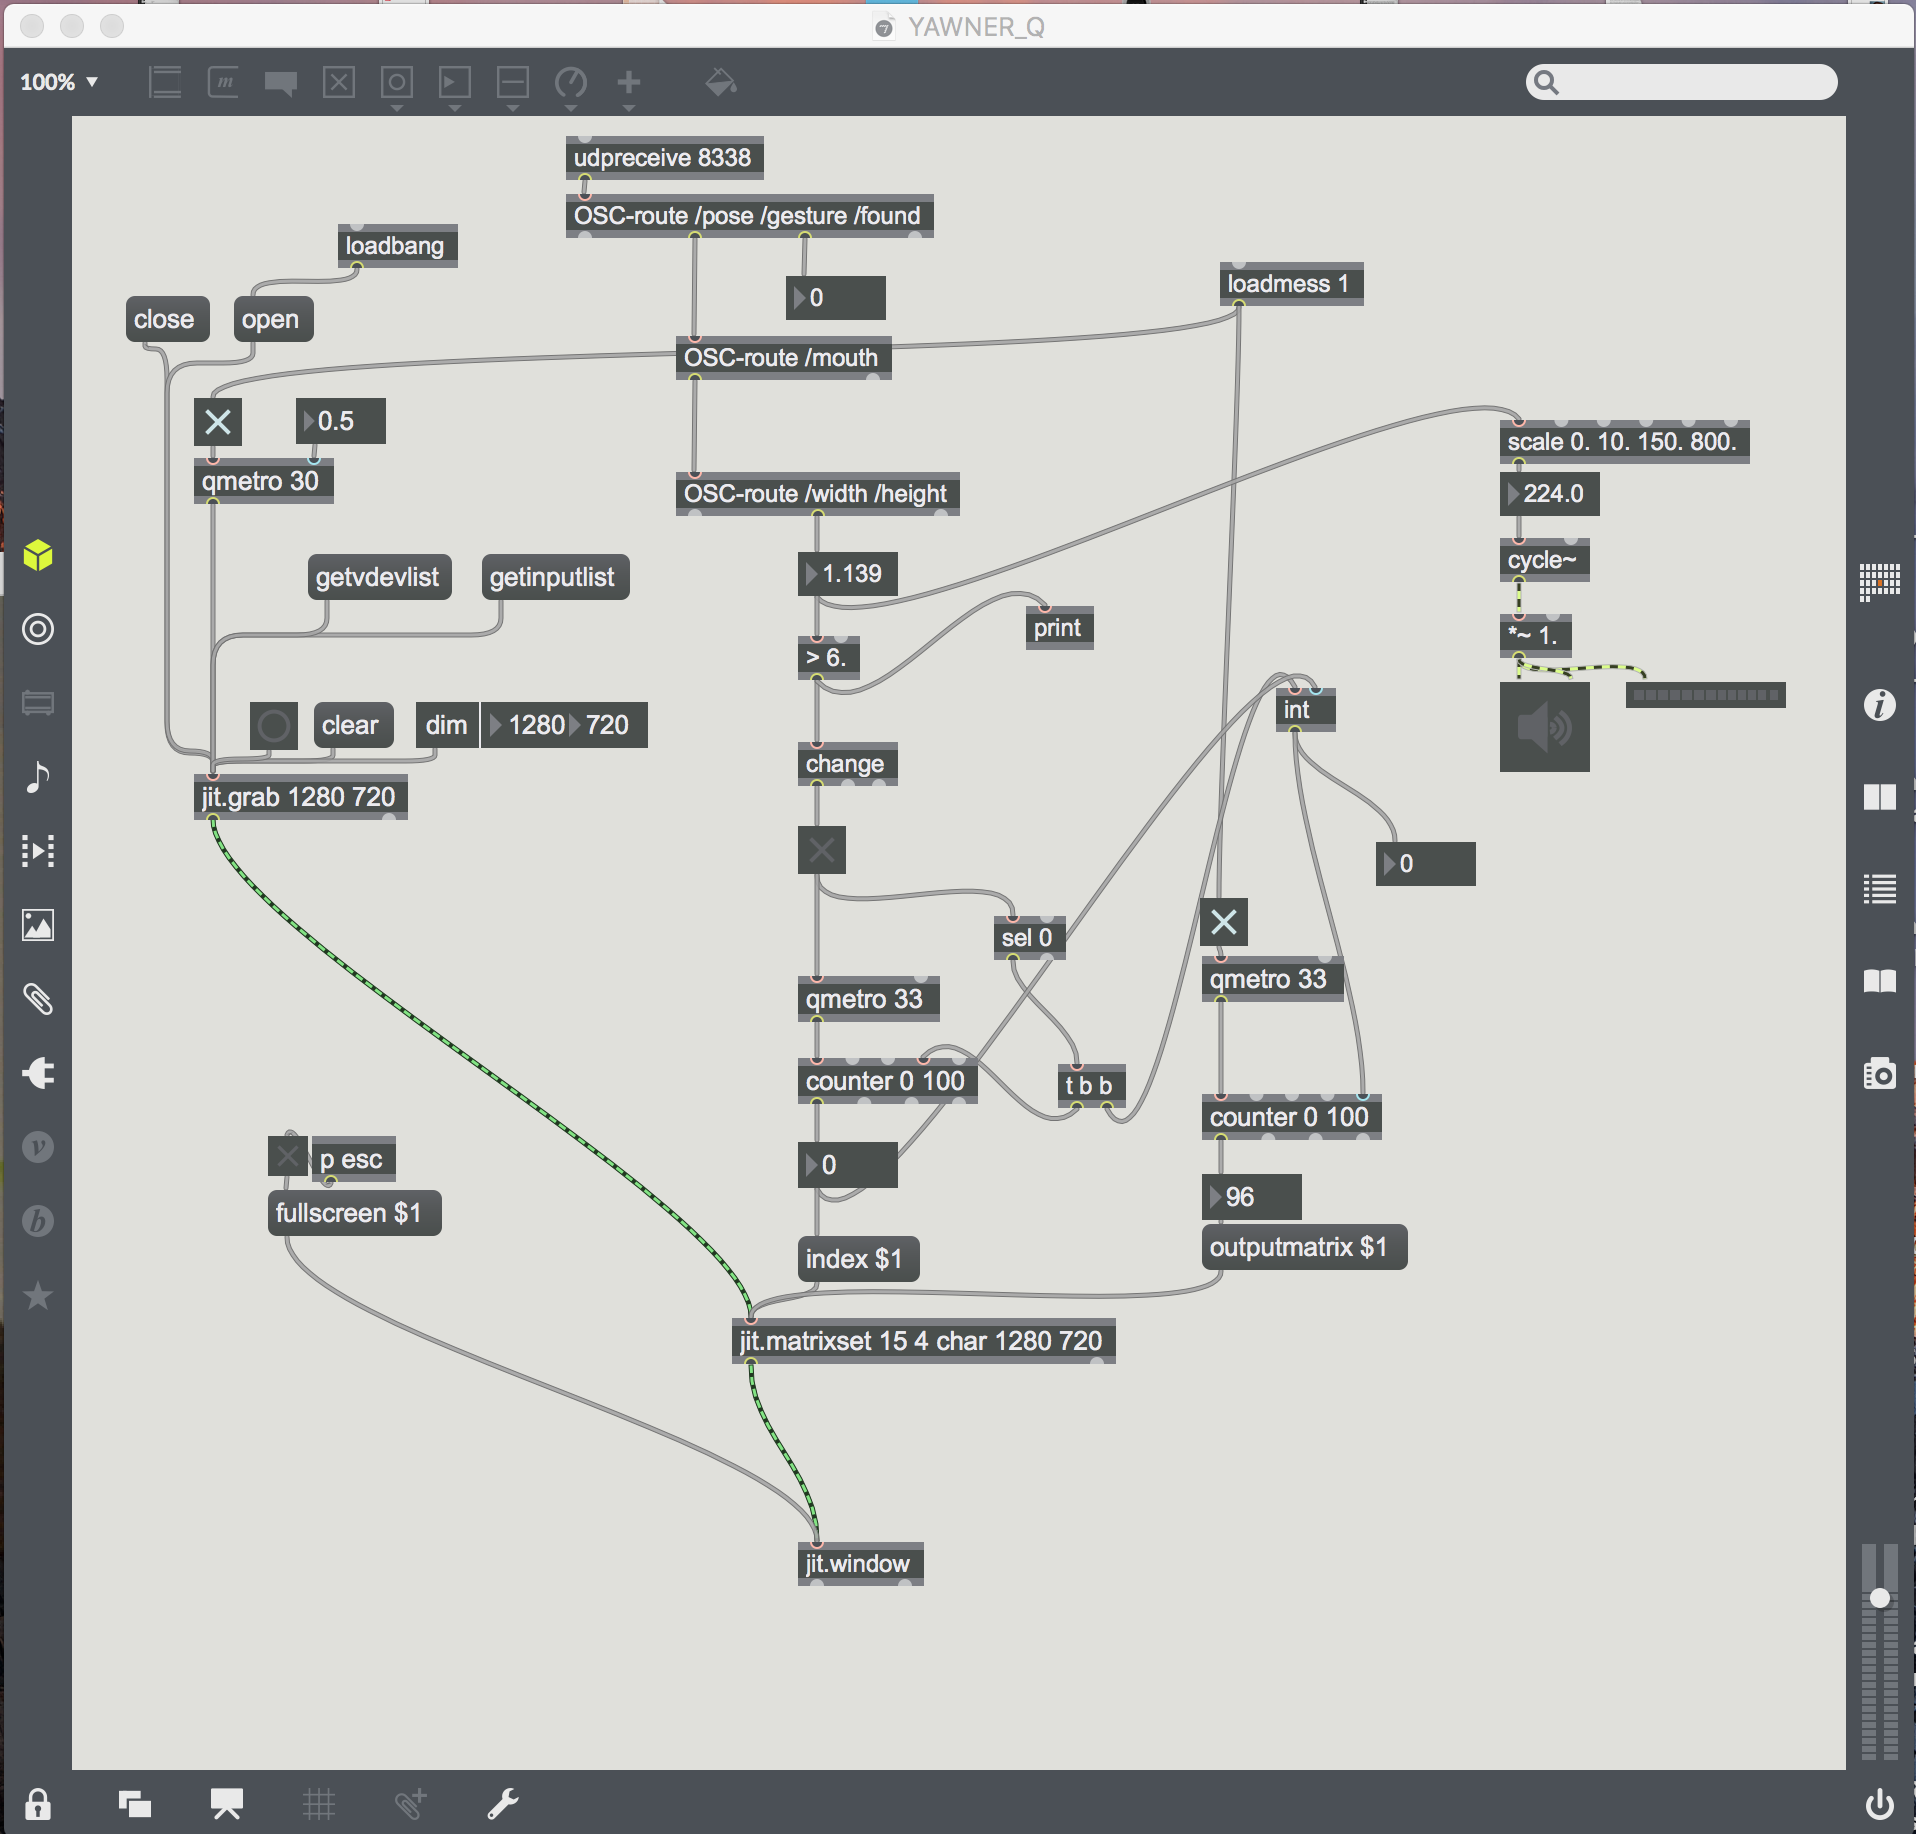Viewport: 1916px width, 1834px height.
Task: Toggle audio power button on
Action: coord(1879,1804)
